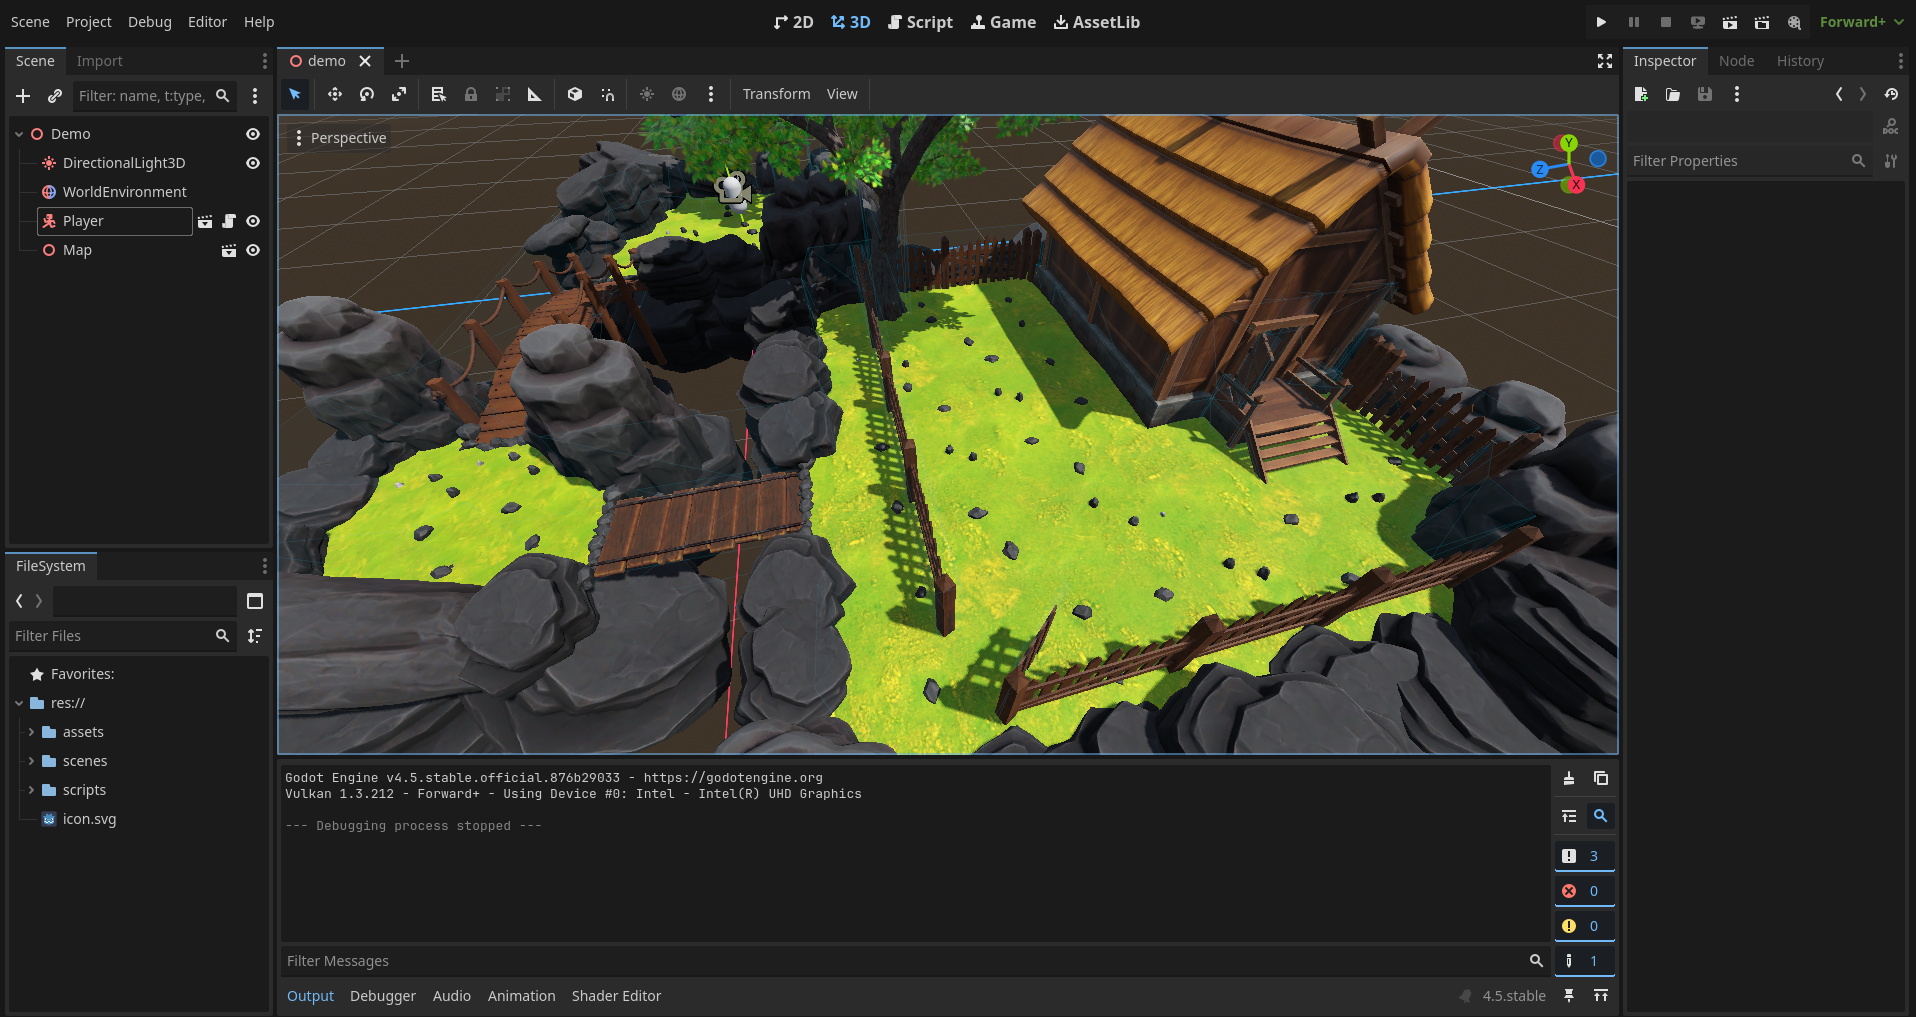Toggle distraction-free mode icon
The image size is (1916, 1017).
[x=1605, y=61]
